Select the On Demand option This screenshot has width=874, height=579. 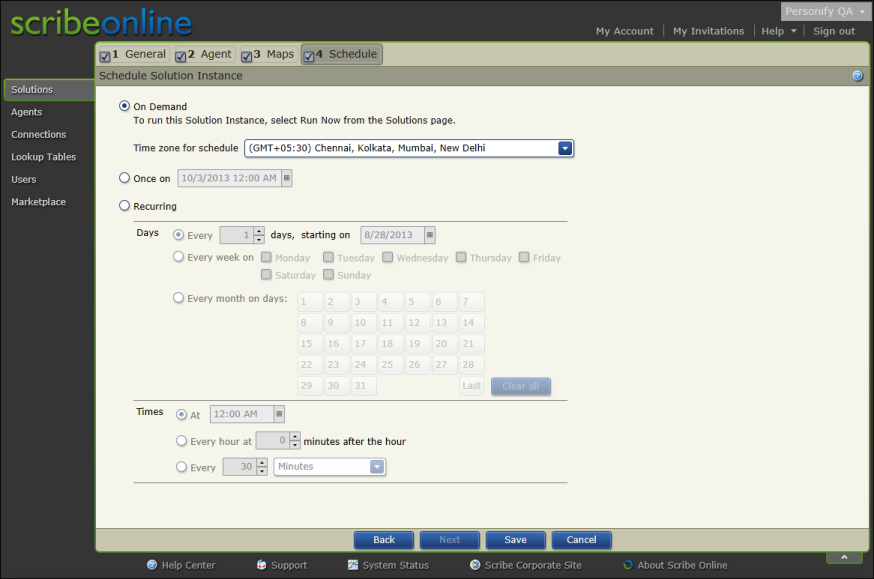(124, 106)
